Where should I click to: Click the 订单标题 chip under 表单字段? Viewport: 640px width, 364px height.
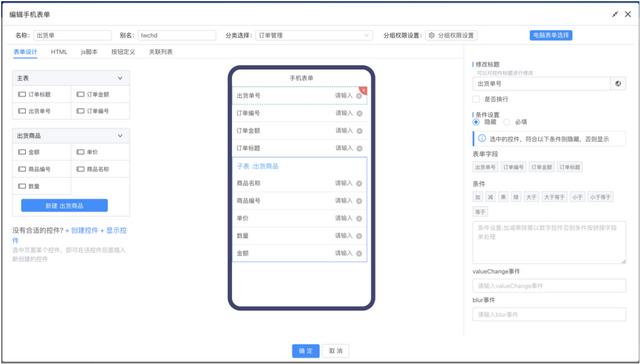tap(570, 167)
